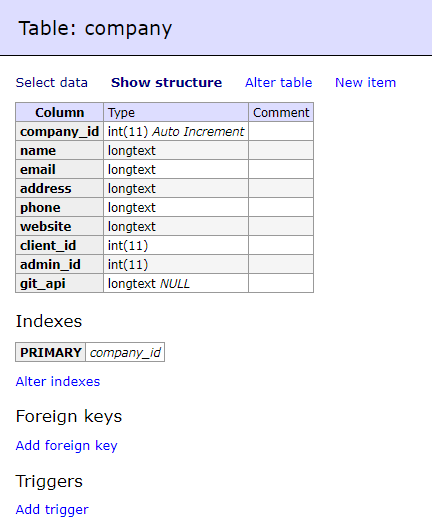Select the name column cell

click(59, 150)
